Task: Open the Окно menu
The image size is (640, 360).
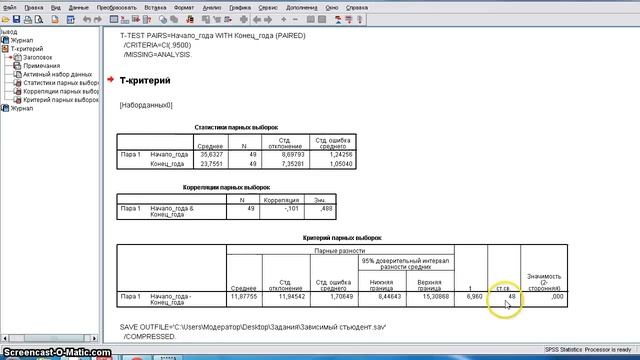Action: point(332,7)
